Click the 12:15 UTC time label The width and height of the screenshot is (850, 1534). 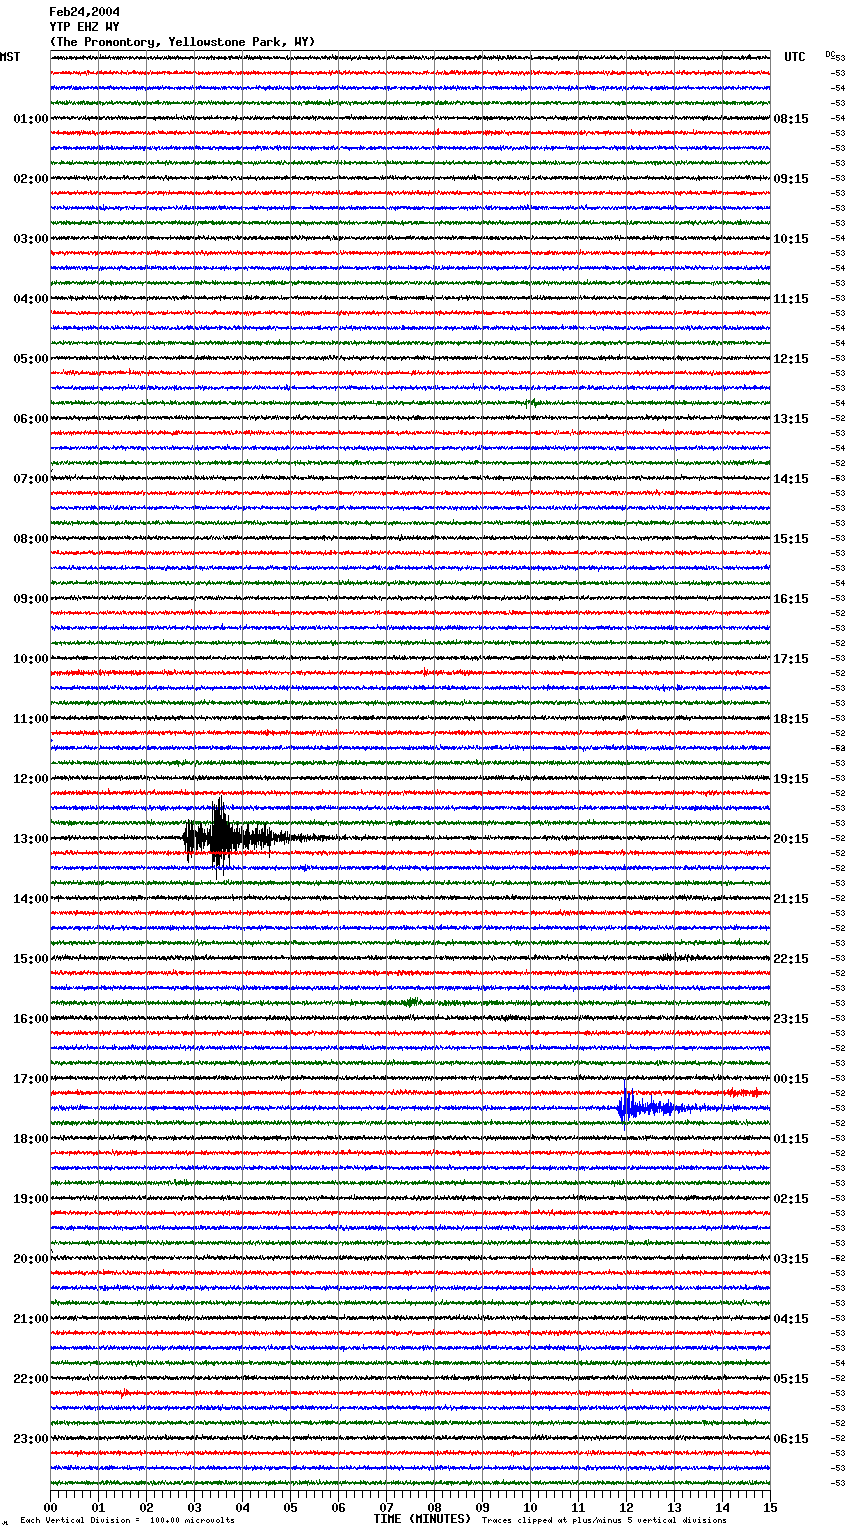click(x=791, y=359)
